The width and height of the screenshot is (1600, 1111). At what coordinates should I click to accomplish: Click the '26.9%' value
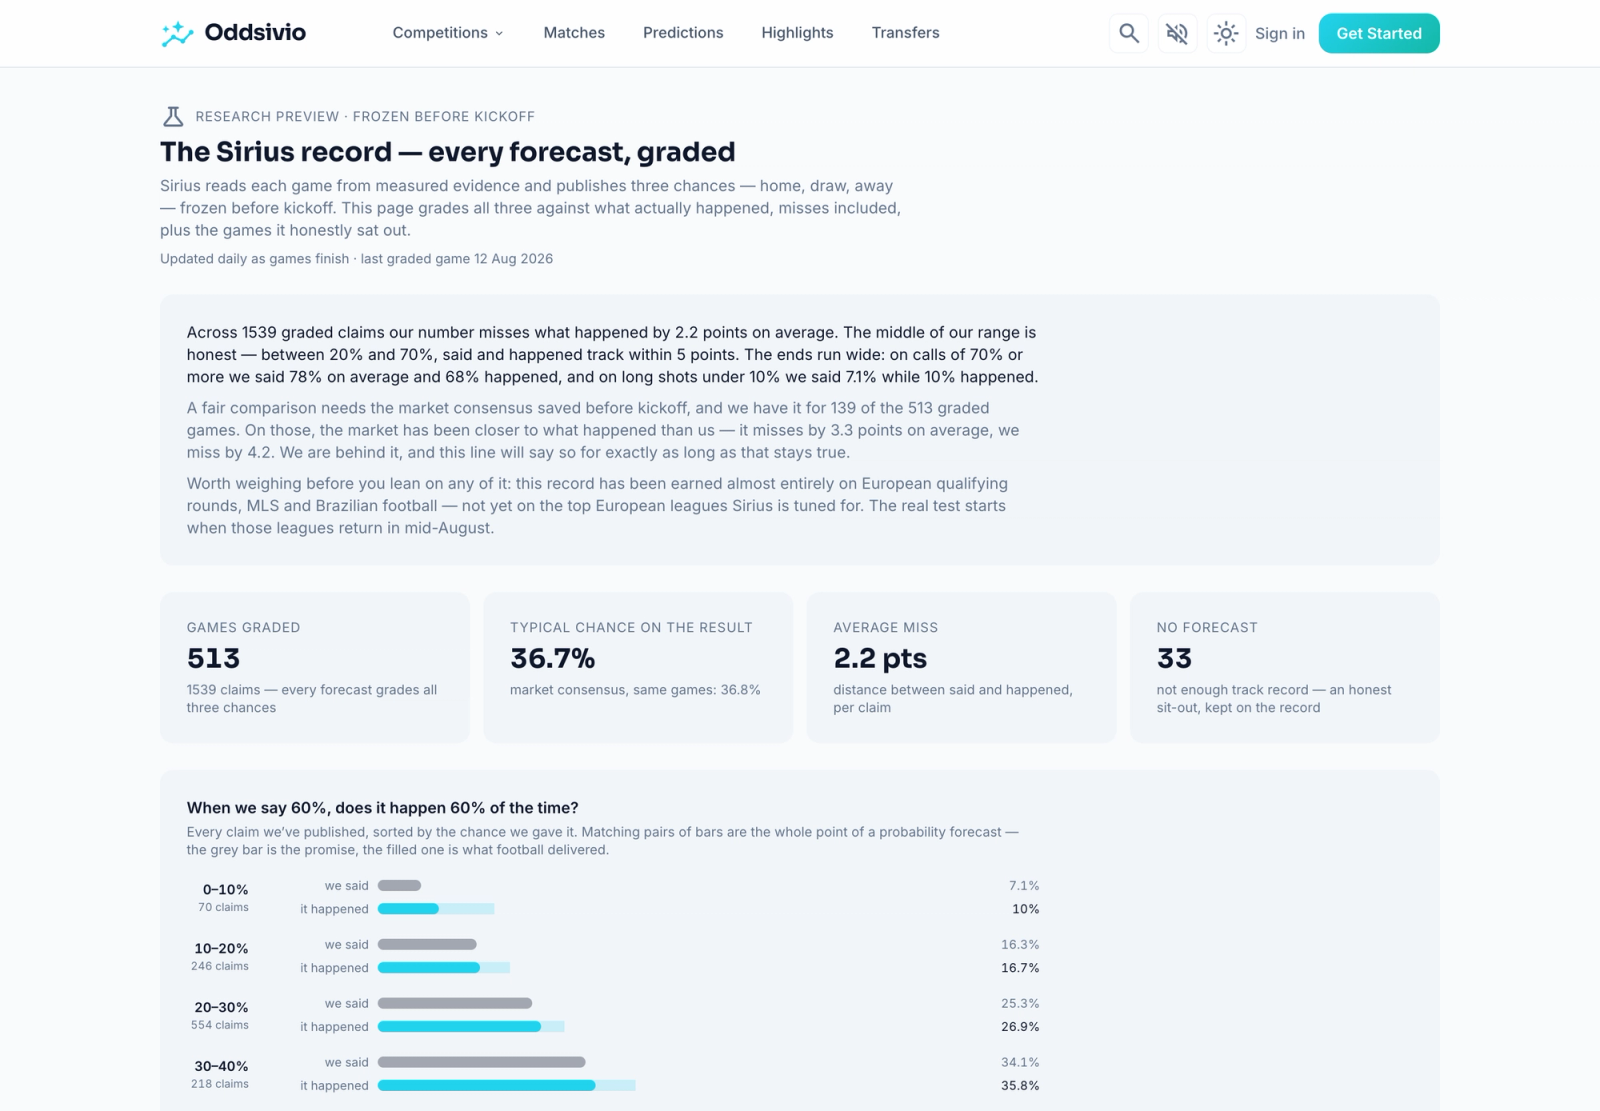pyautogui.click(x=1020, y=1027)
